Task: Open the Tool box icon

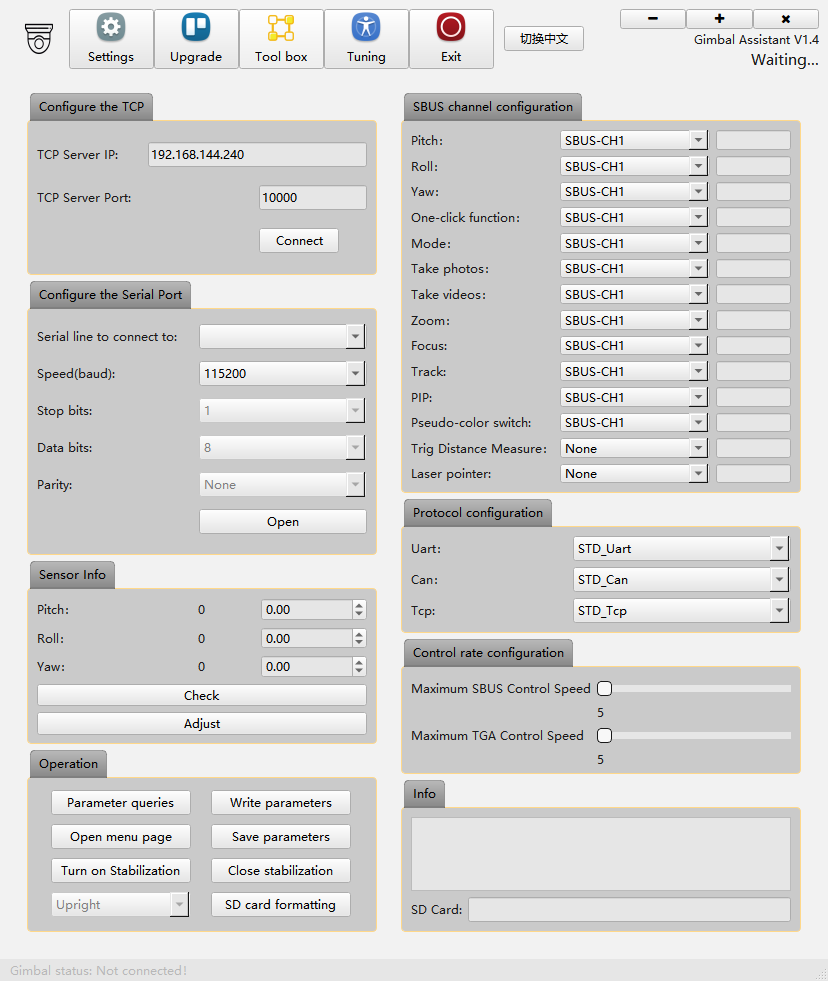Action: point(281,29)
